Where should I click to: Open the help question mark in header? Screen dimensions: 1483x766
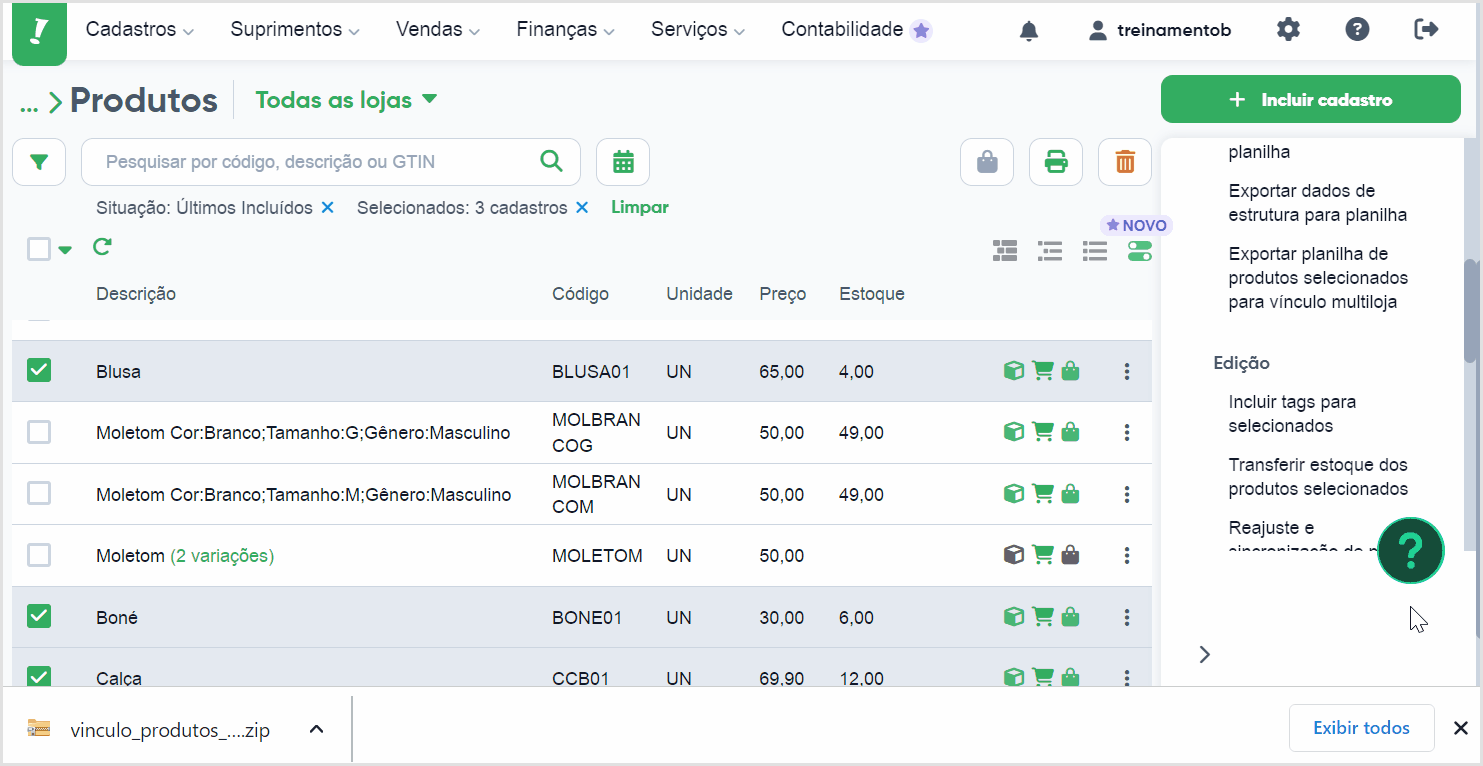tap(1357, 30)
